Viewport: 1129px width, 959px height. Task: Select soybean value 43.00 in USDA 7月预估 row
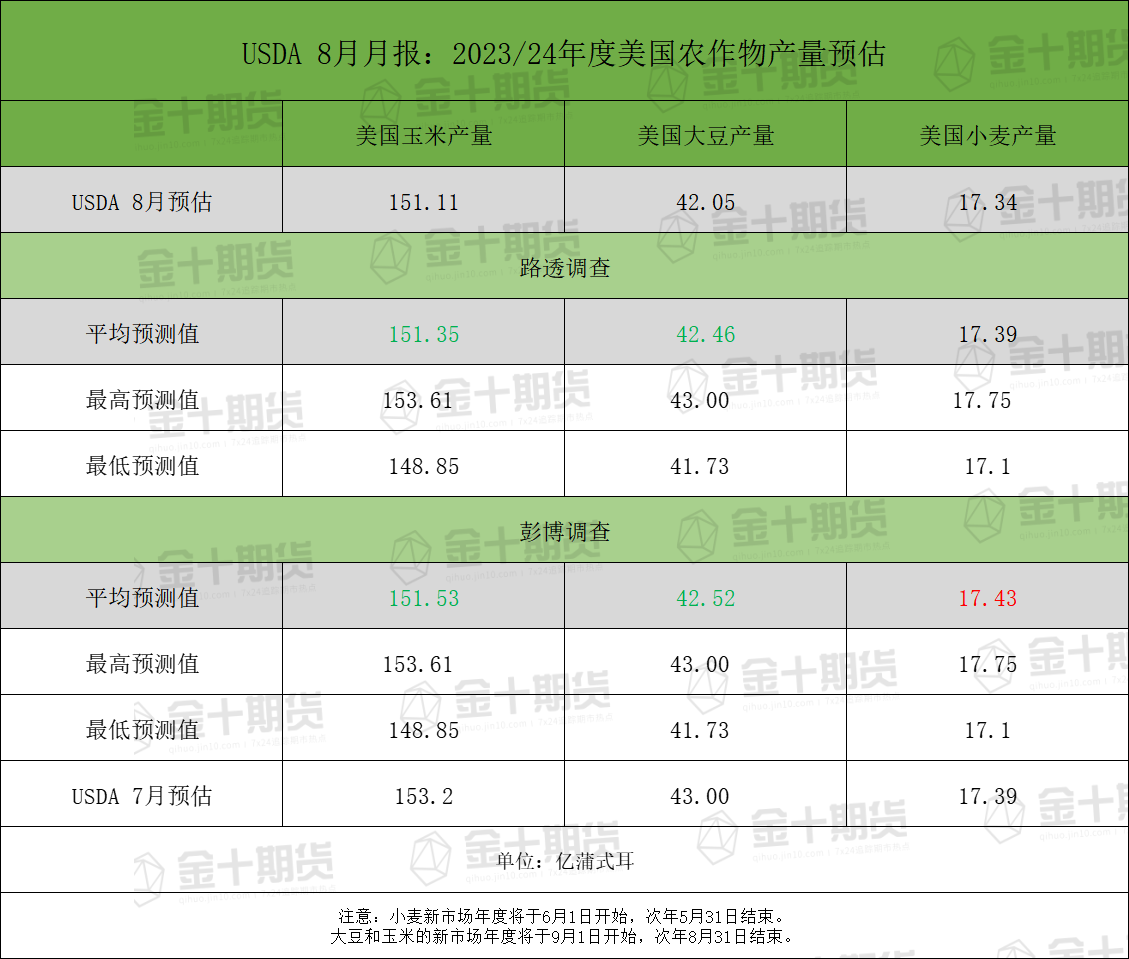700,797
